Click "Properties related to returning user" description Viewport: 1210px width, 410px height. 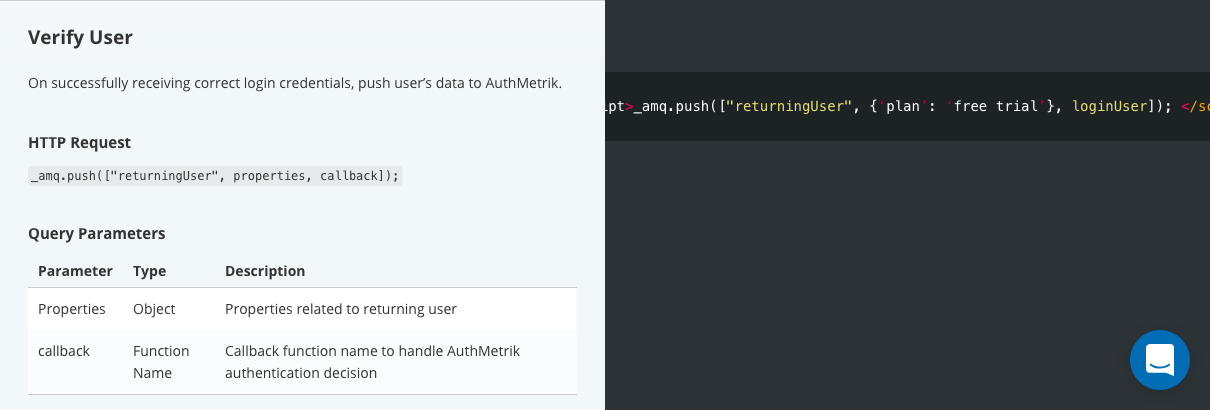pos(341,309)
